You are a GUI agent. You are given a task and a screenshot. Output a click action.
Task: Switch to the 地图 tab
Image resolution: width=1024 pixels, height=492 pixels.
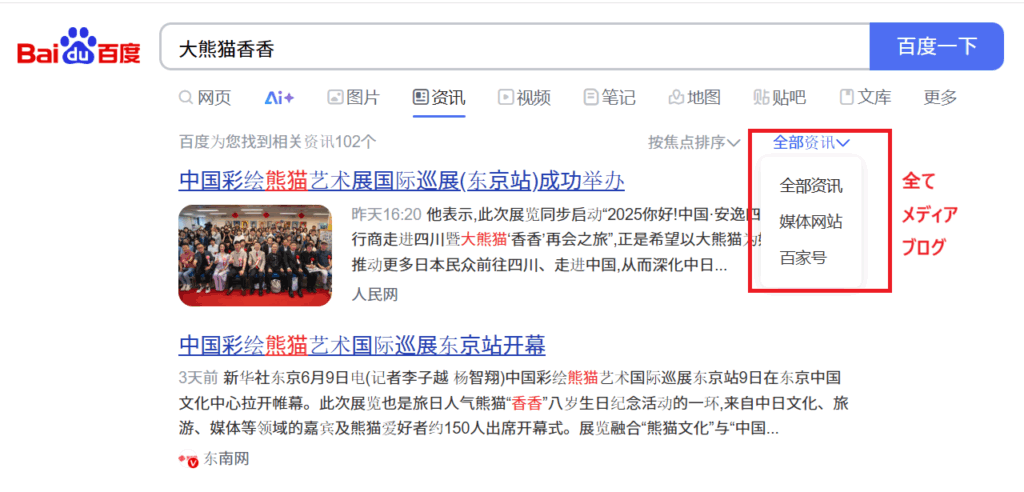(694, 98)
